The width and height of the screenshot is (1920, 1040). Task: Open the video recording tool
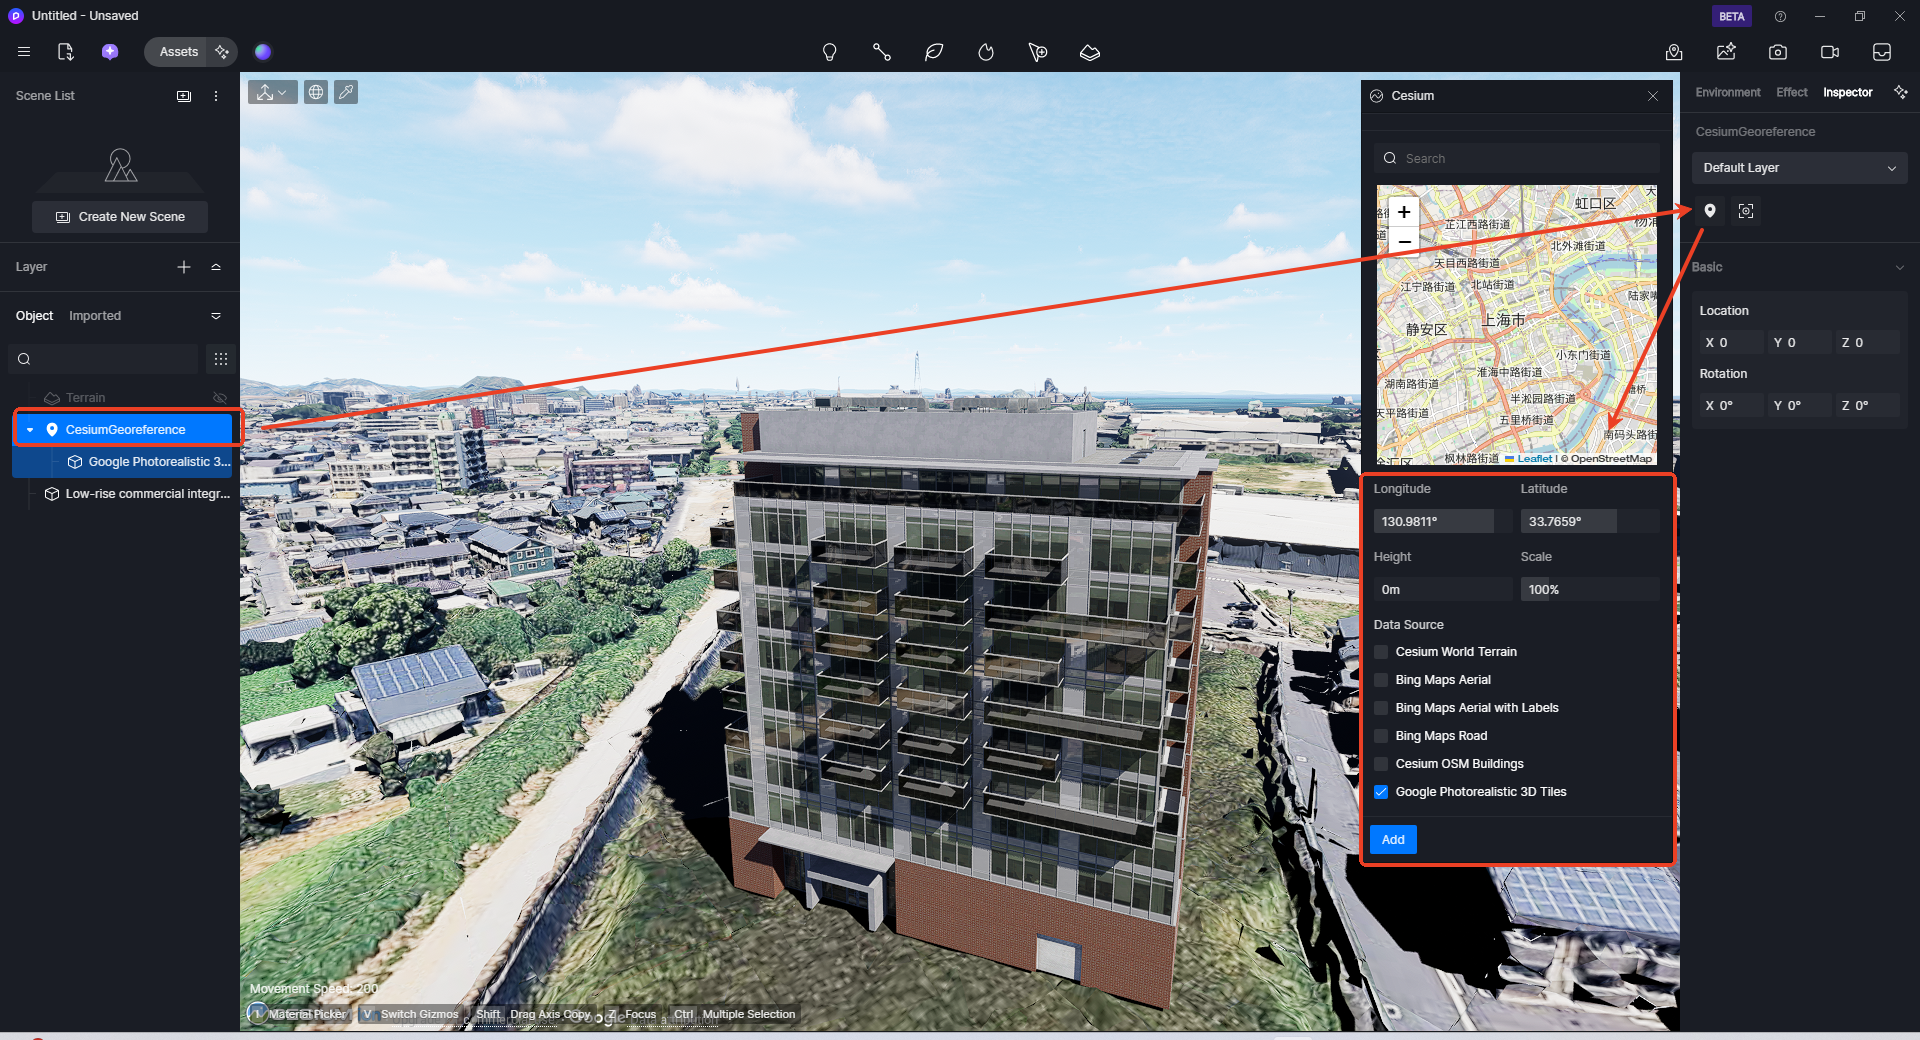[x=1830, y=52]
